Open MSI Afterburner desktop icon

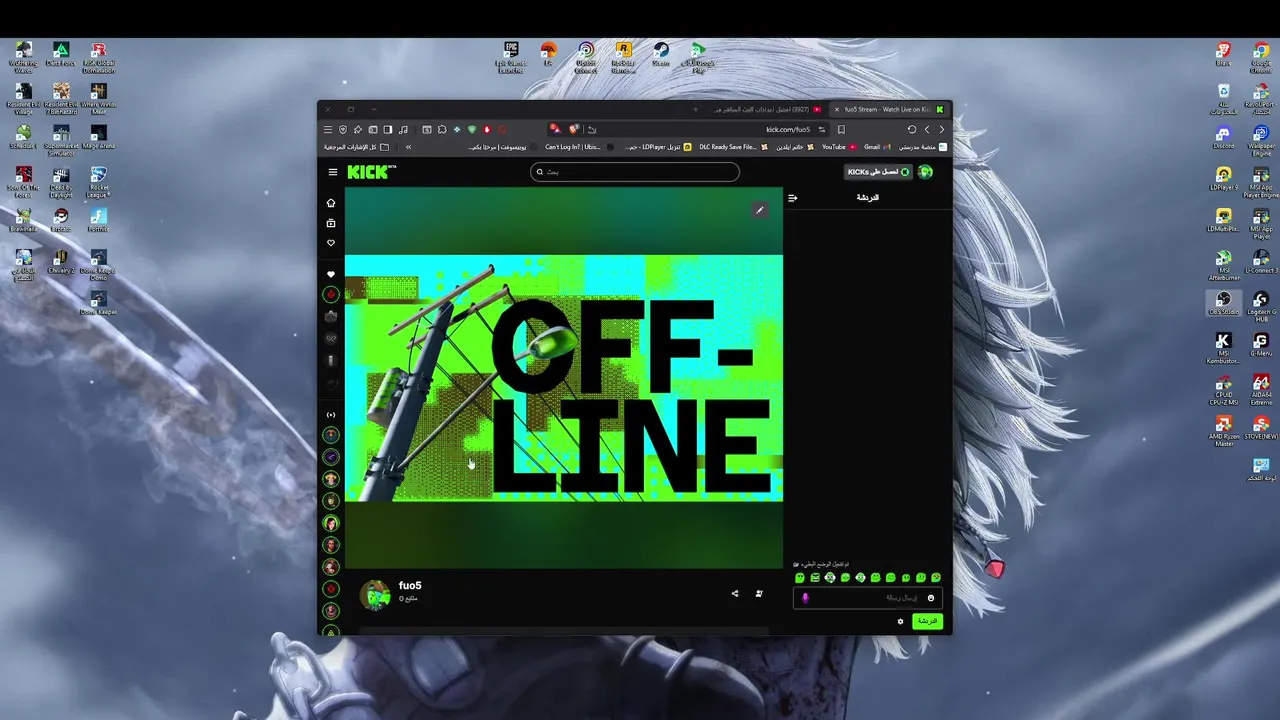pyautogui.click(x=1223, y=266)
